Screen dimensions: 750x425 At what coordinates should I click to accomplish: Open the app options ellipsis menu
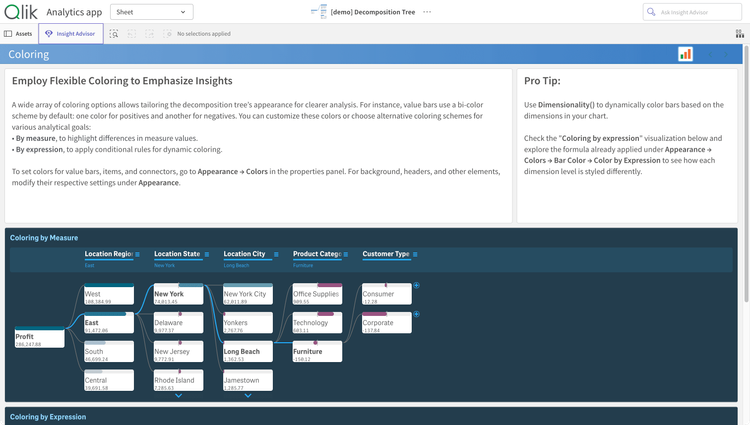[x=427, y=12]
